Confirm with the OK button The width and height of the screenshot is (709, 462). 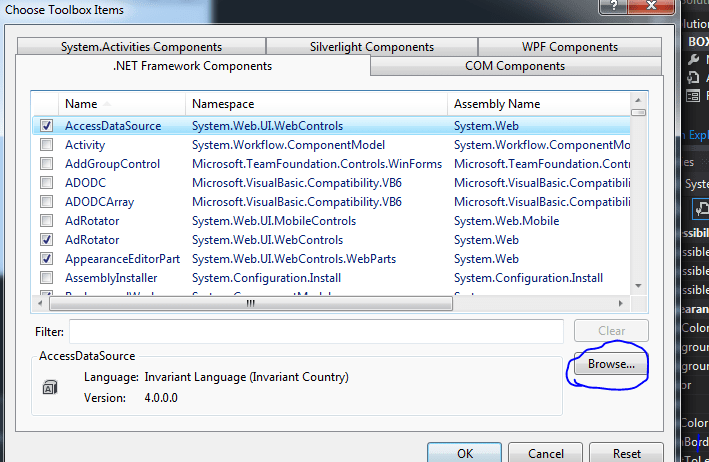coord(464,453)
